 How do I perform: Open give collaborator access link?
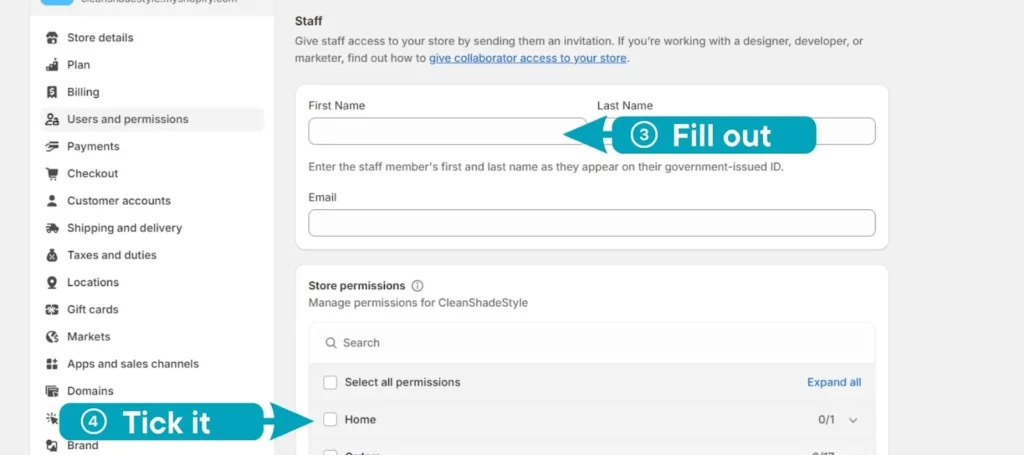528,58
